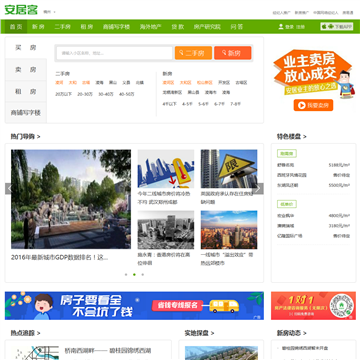Open 海外地产 in navigation bar

point(150,27)
